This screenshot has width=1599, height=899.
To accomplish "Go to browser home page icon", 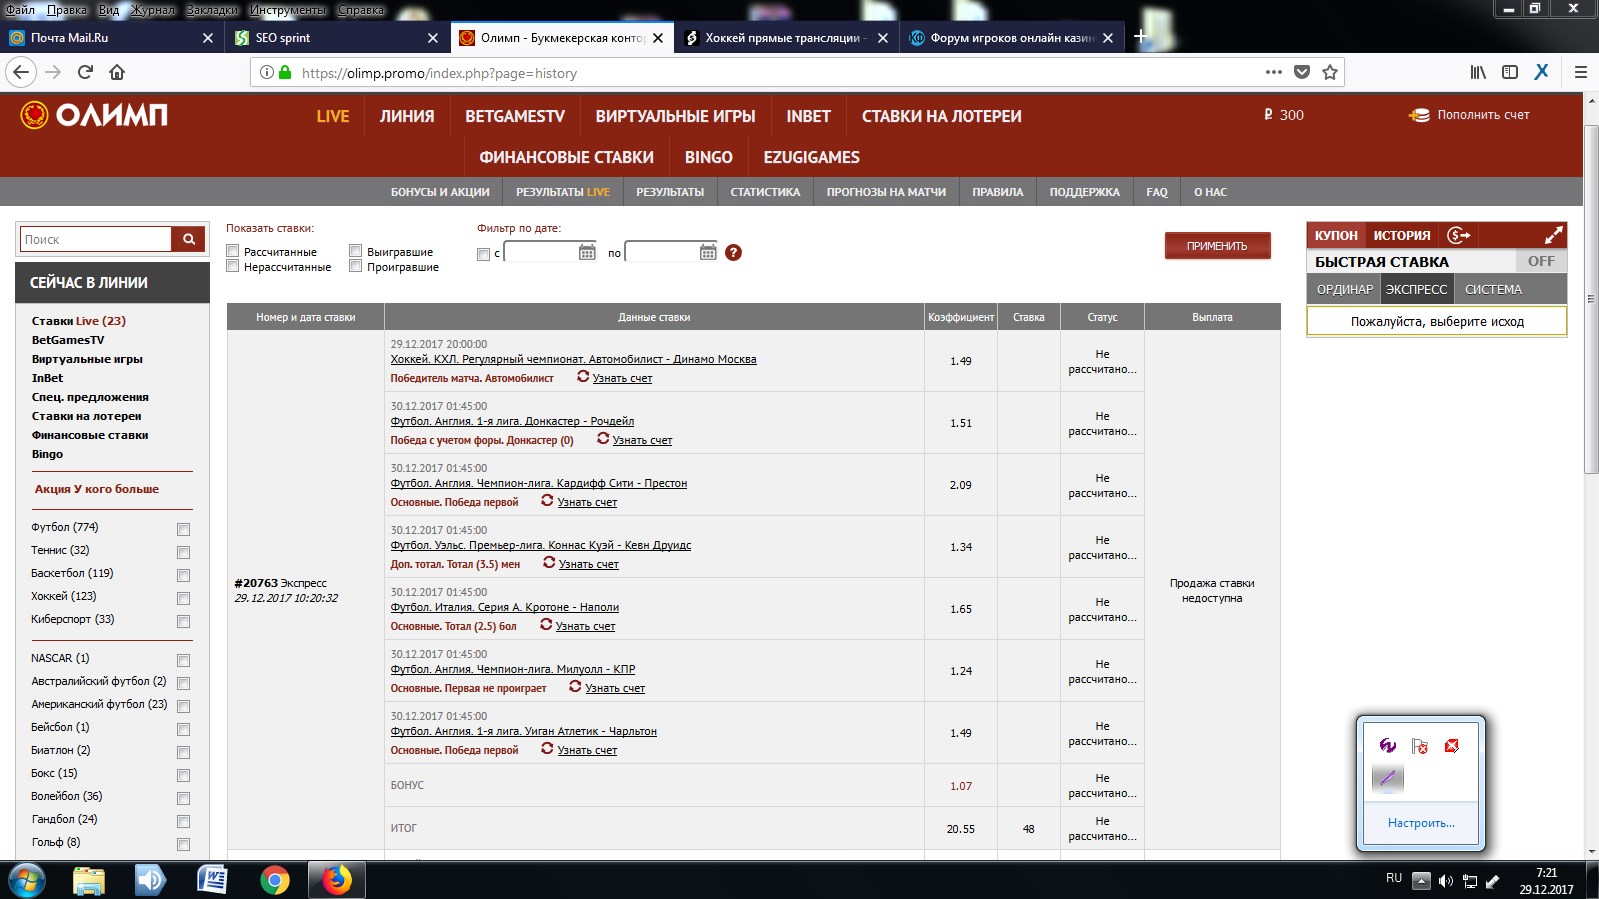I will (117, 72).
